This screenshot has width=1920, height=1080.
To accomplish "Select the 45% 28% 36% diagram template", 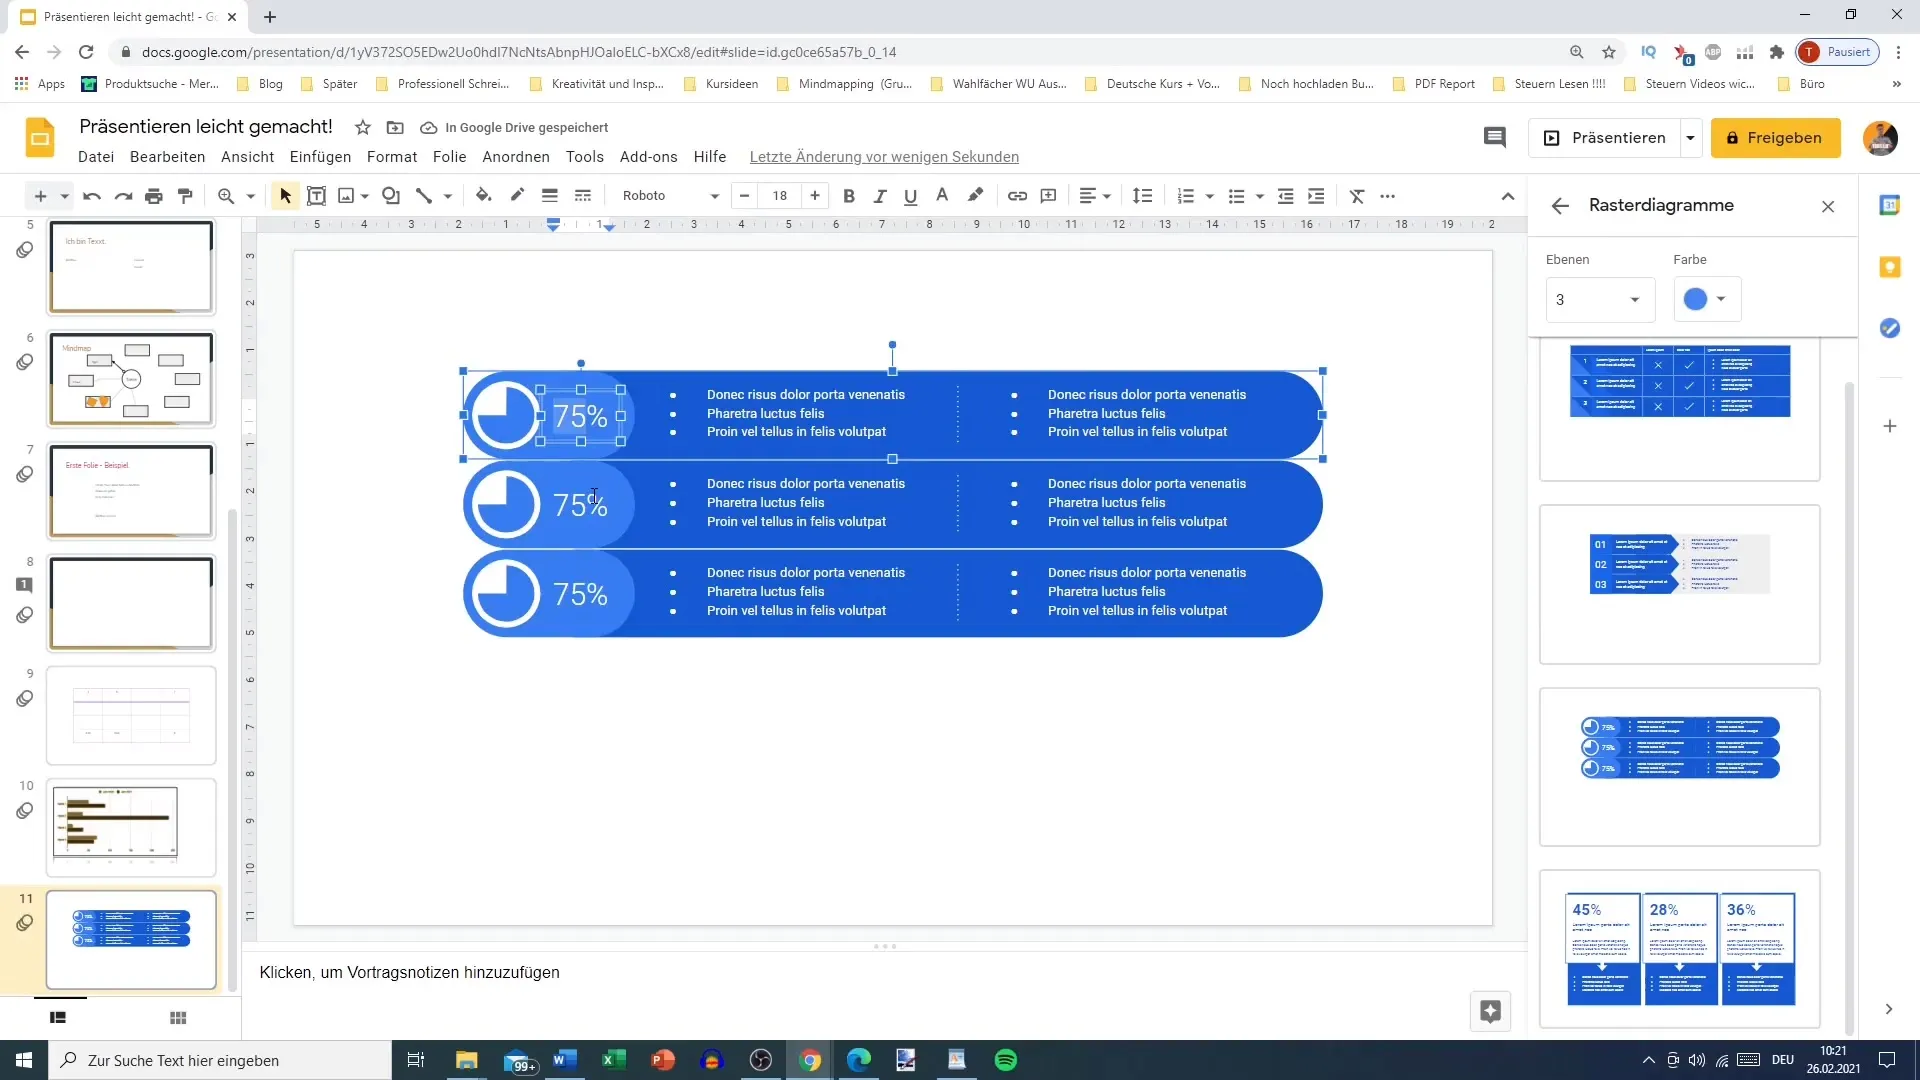I will click(1680, 948).
